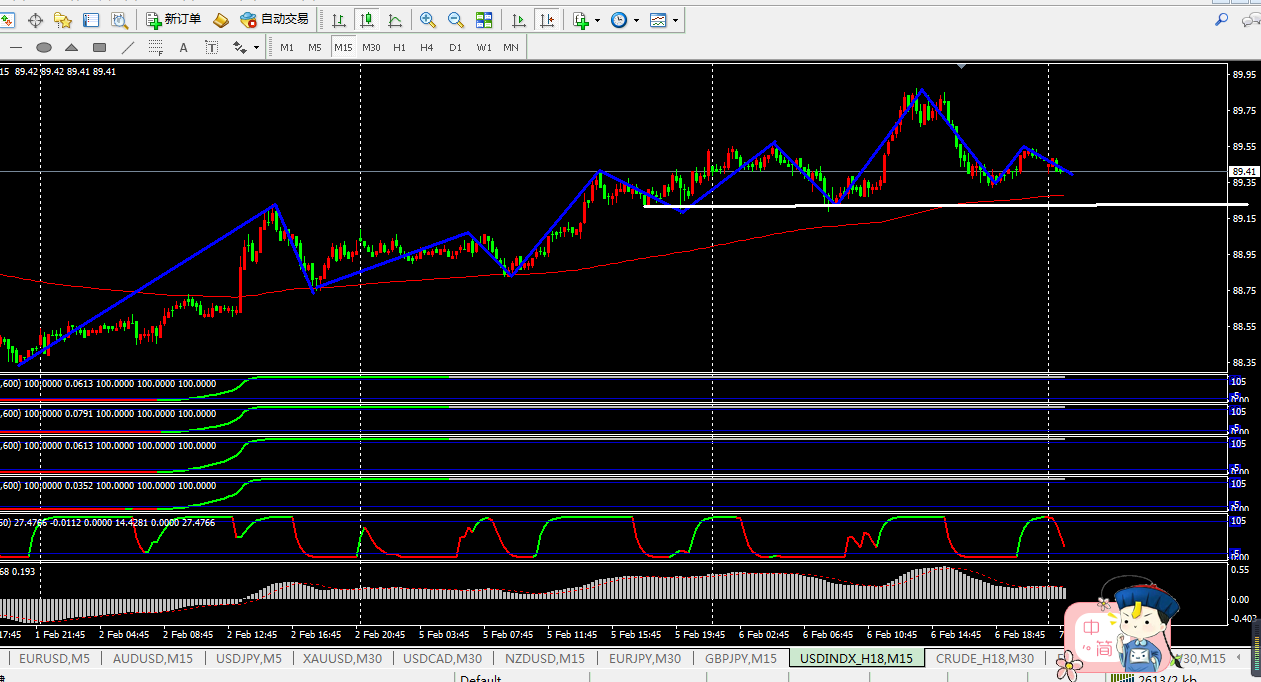The width and height of the screenshot is (1261, 682).
Task: Select the ellipse drawing tool
Action: coord(43,47)
